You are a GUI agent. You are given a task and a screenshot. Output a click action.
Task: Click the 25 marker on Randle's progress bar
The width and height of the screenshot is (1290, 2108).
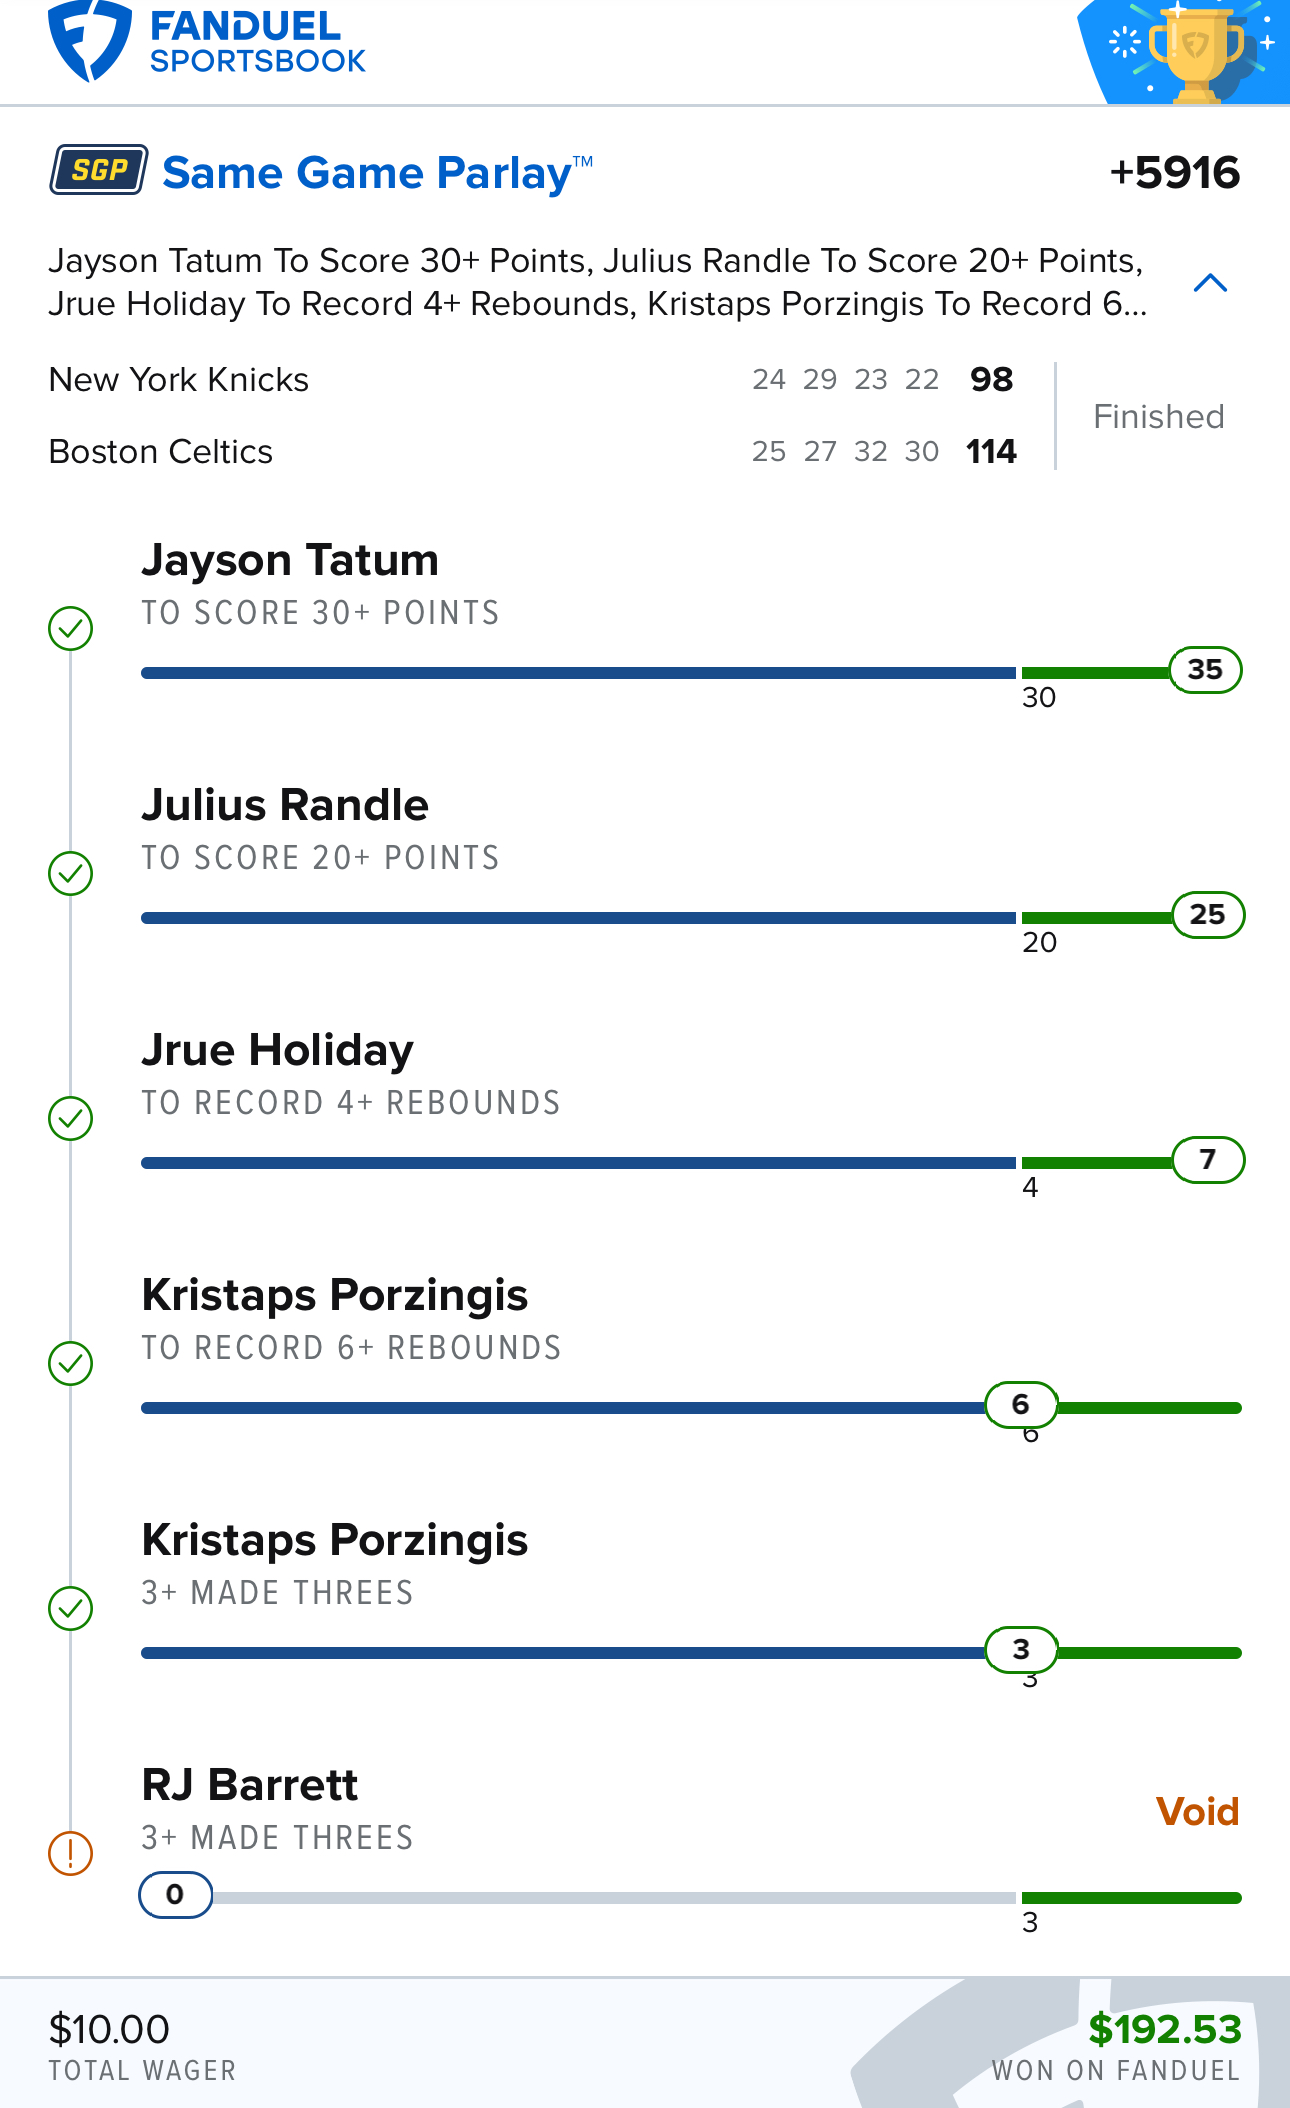coord(1207,914)
